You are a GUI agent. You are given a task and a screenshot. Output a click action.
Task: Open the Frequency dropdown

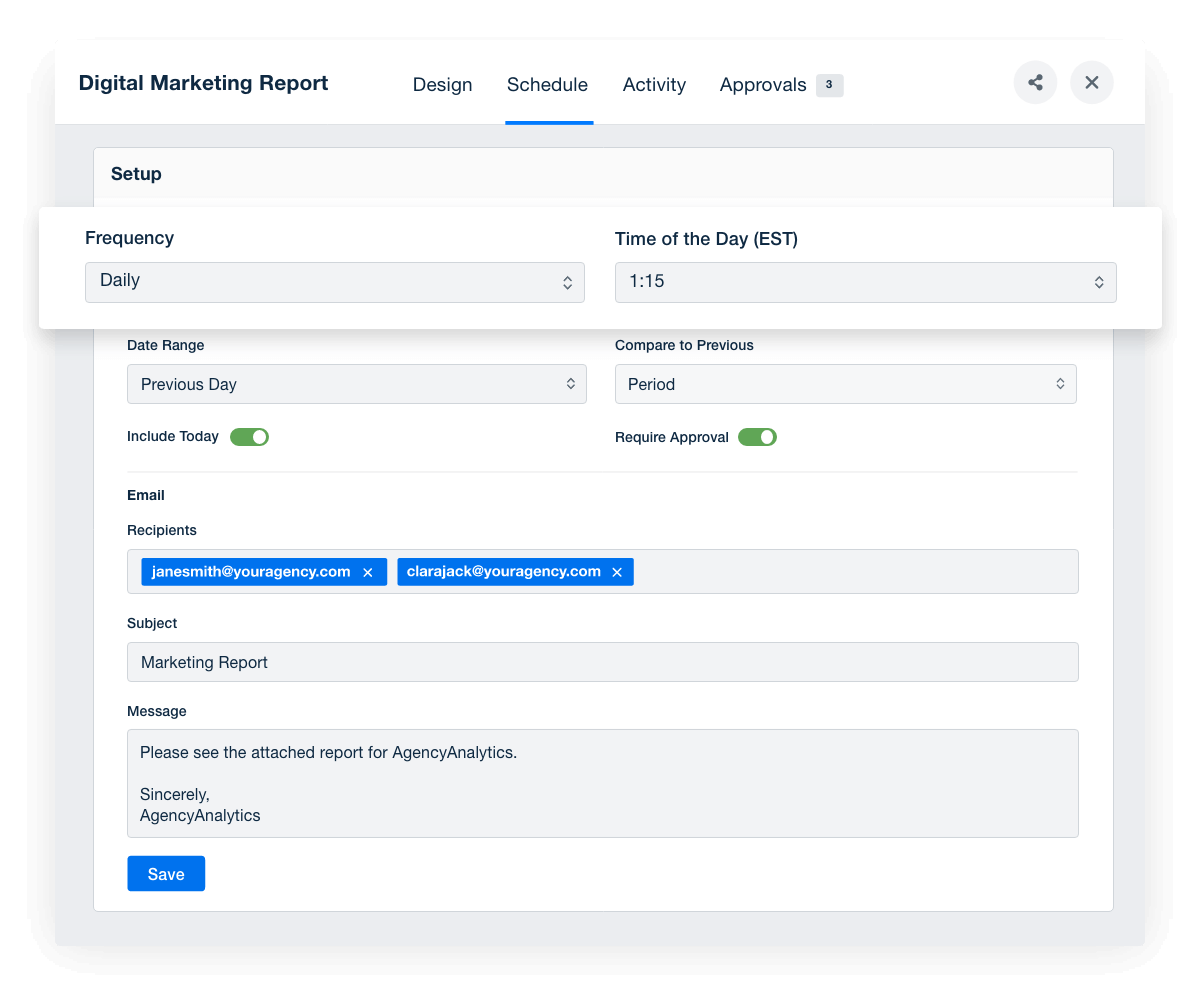pyautogui.click(x=334, y=282)
